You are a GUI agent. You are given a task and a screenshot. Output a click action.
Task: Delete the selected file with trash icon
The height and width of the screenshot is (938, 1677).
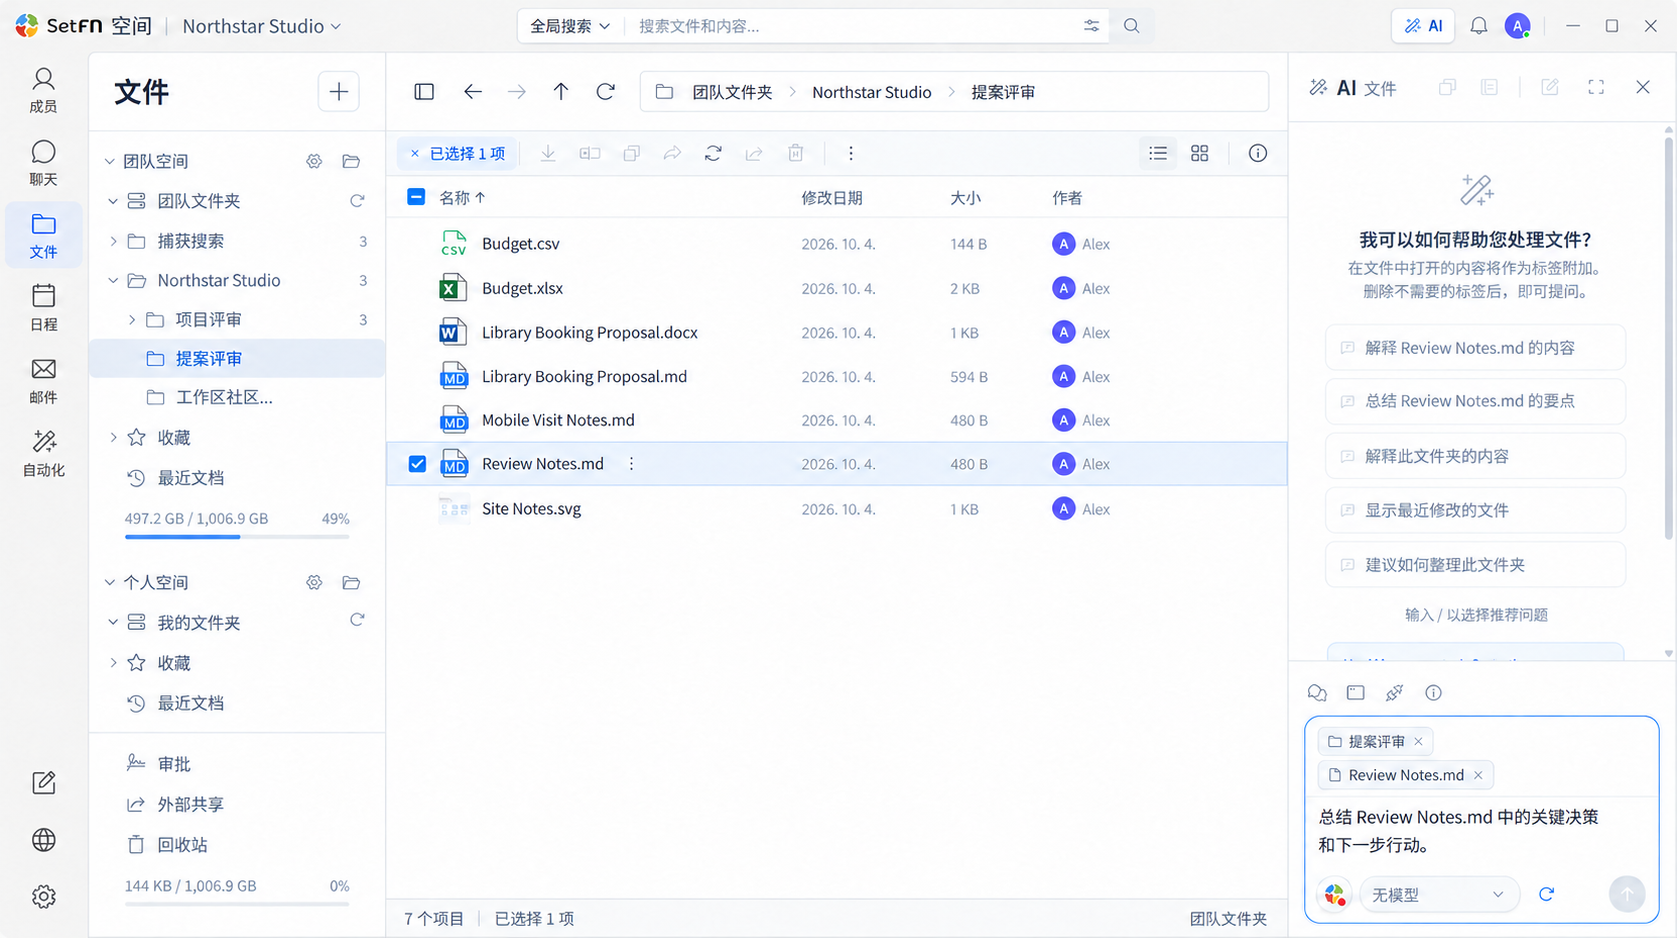coord(796,153)
